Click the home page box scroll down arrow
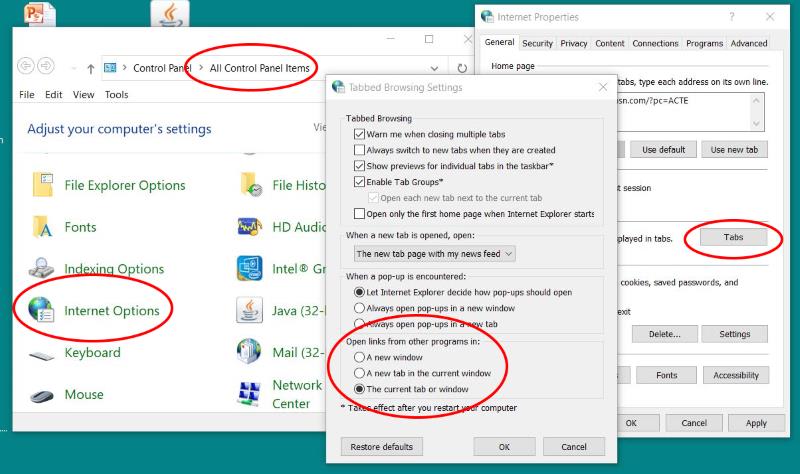The image size is (800, 474). coord(756,123)
